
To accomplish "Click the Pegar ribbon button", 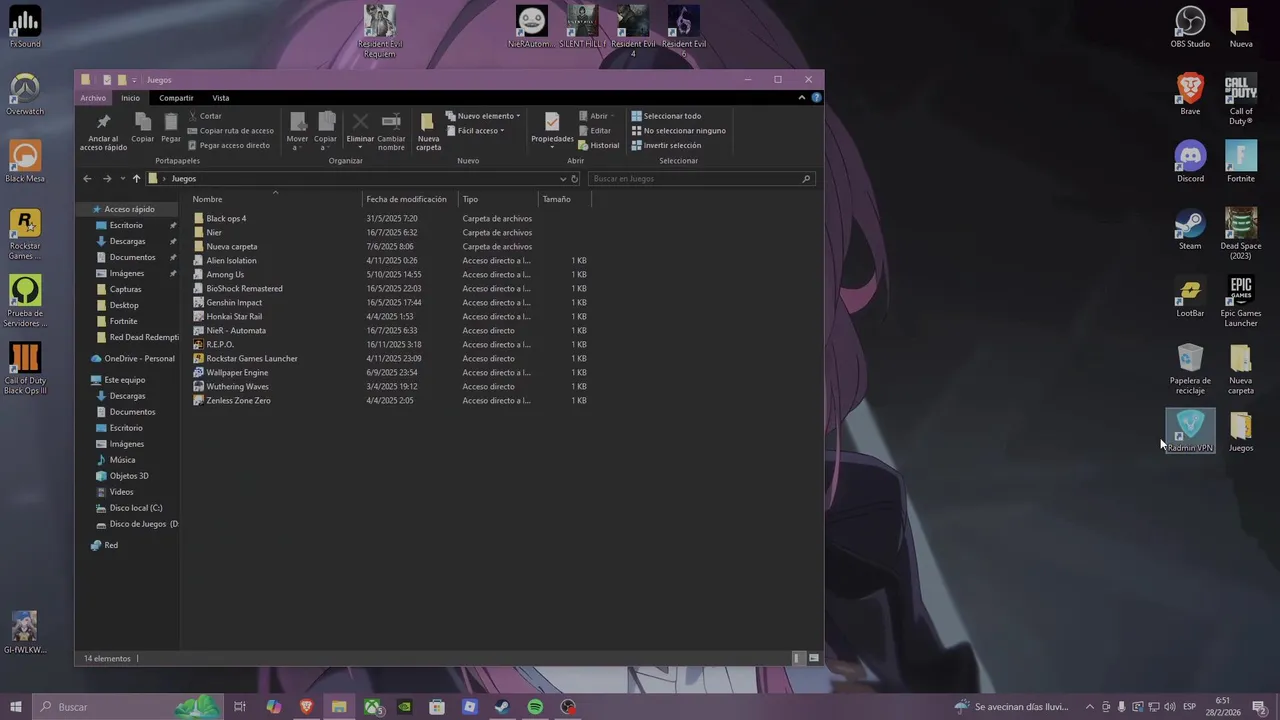I will pyautogui.click(x=171, y=128).
